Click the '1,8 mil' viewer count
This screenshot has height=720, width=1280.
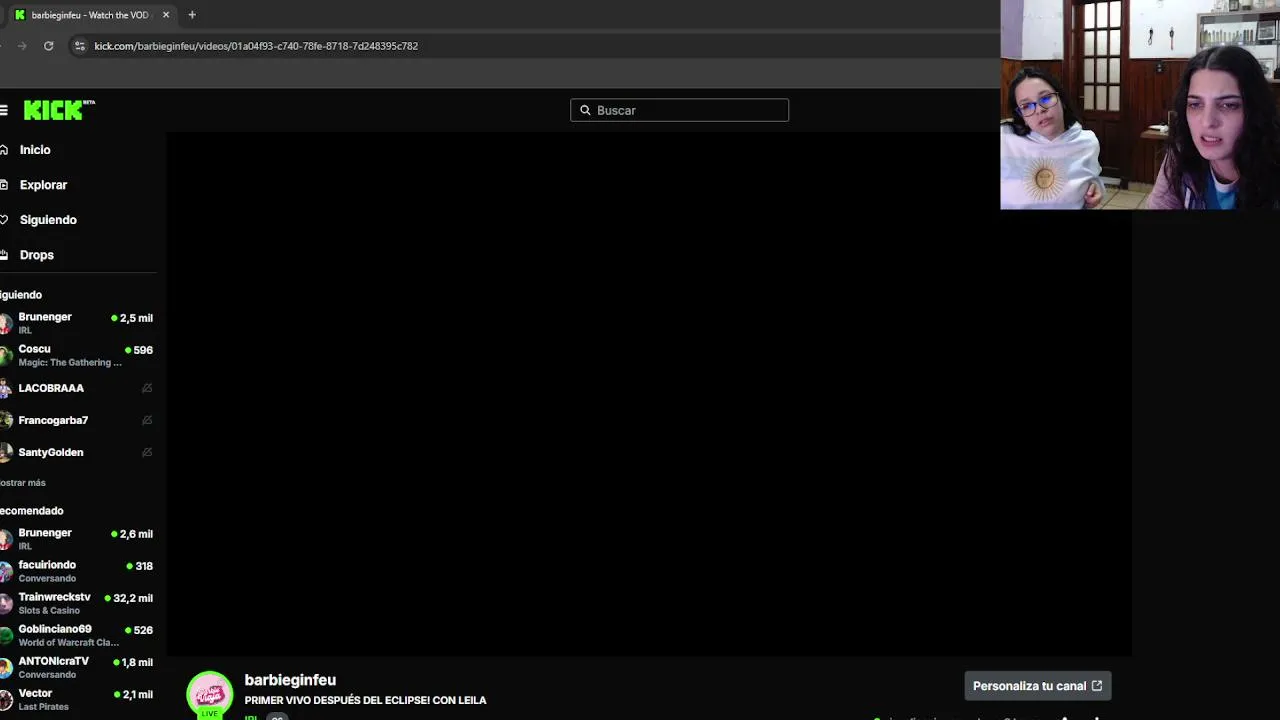coord(137,662)
